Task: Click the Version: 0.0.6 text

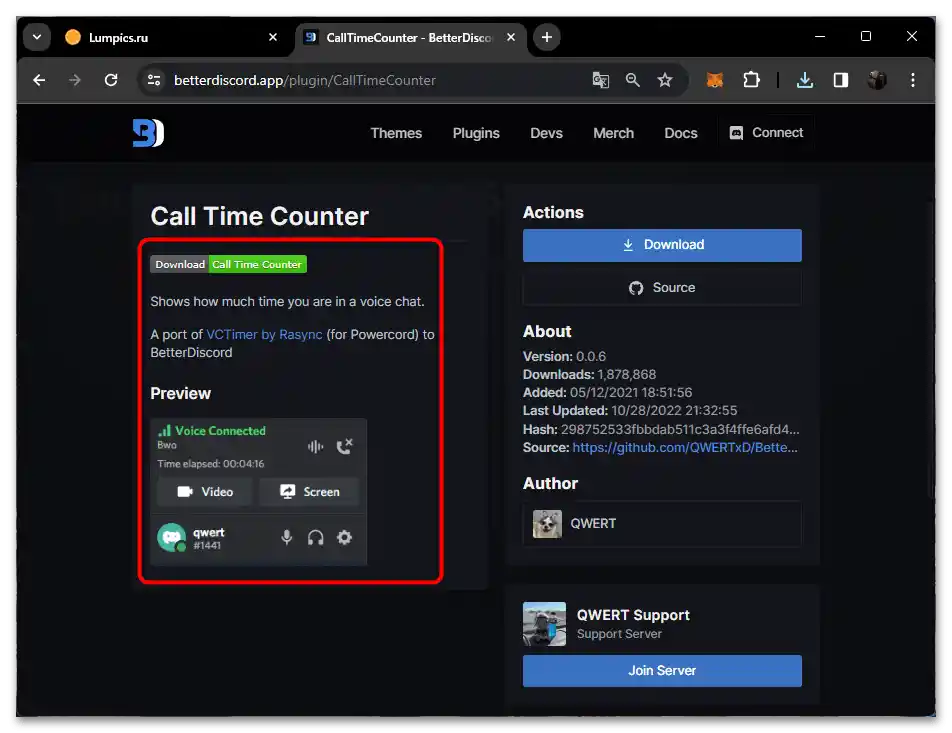Action: click(564, 356)
